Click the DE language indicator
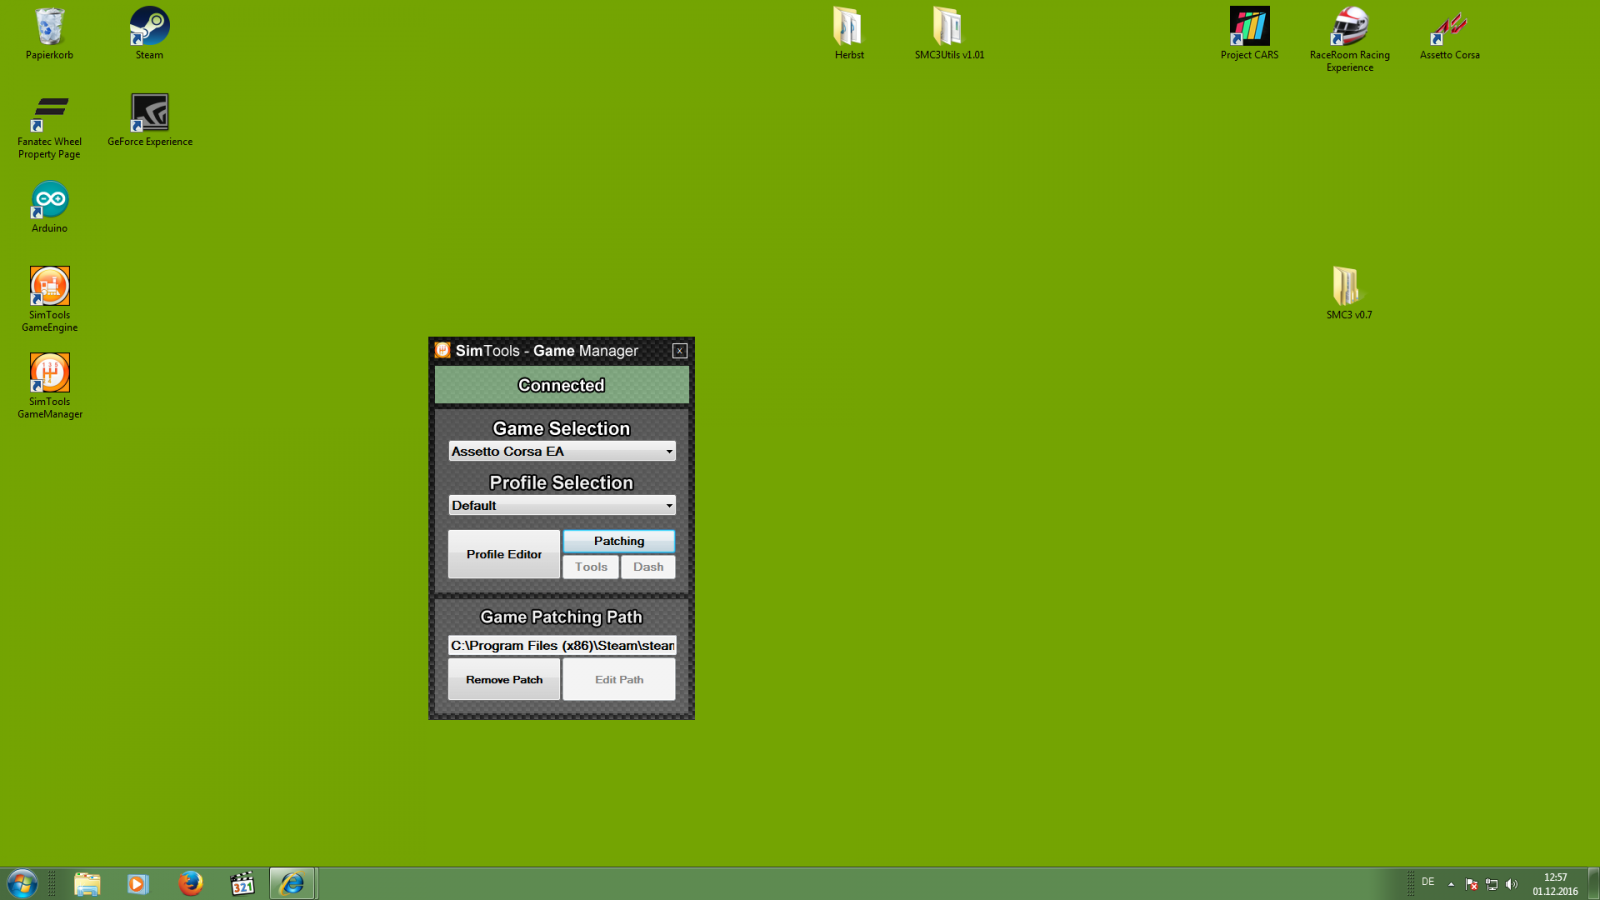 [x=1428, y=882]
